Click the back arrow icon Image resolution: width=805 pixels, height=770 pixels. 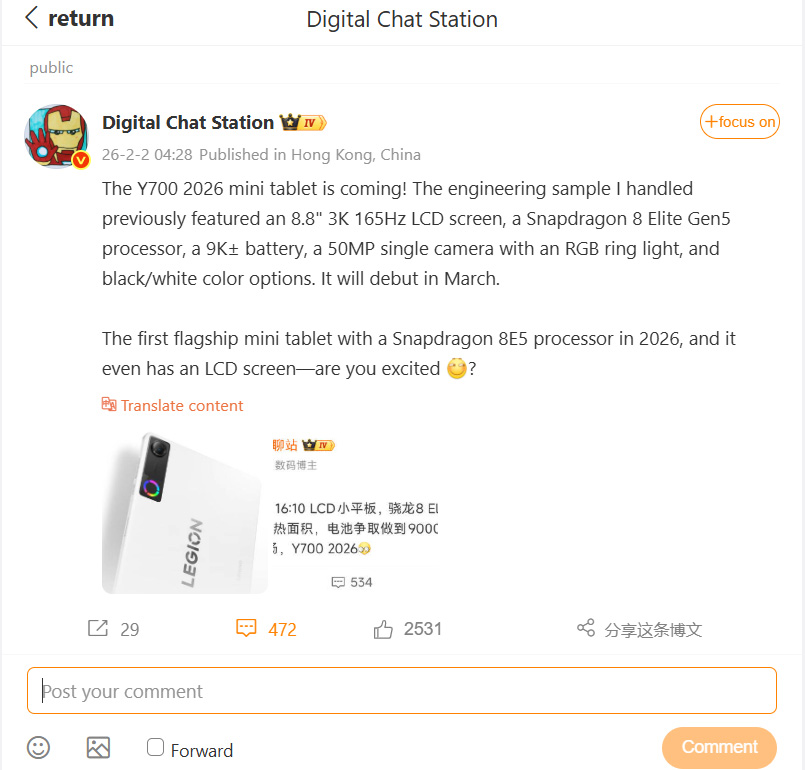coord(32,18)
